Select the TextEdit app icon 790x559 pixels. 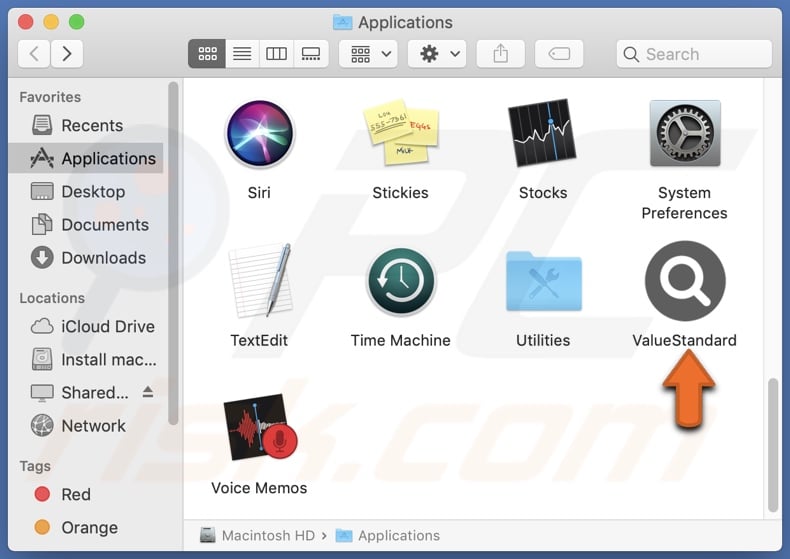click(x=260, y=280)
